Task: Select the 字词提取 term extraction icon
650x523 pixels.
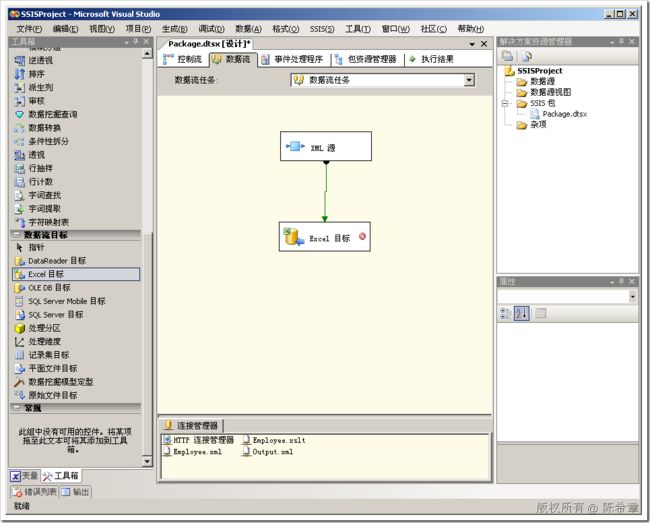Action: pyautogui.click(x=19, y=209)
